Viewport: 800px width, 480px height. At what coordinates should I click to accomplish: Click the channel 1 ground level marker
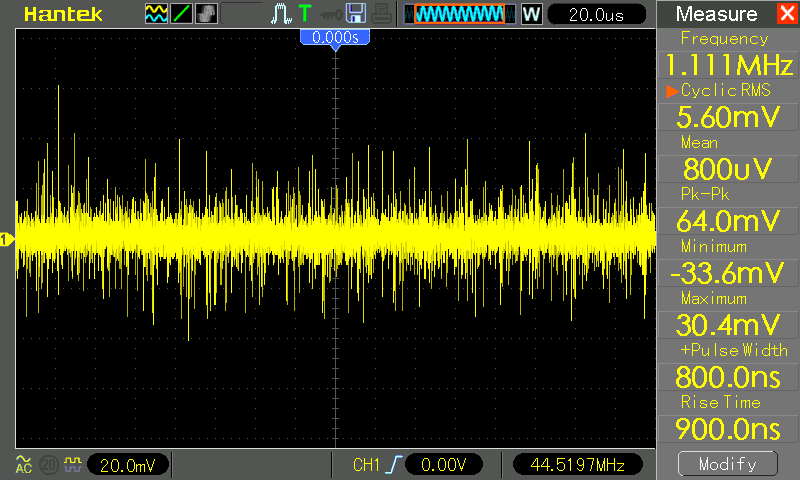point(7,239)
